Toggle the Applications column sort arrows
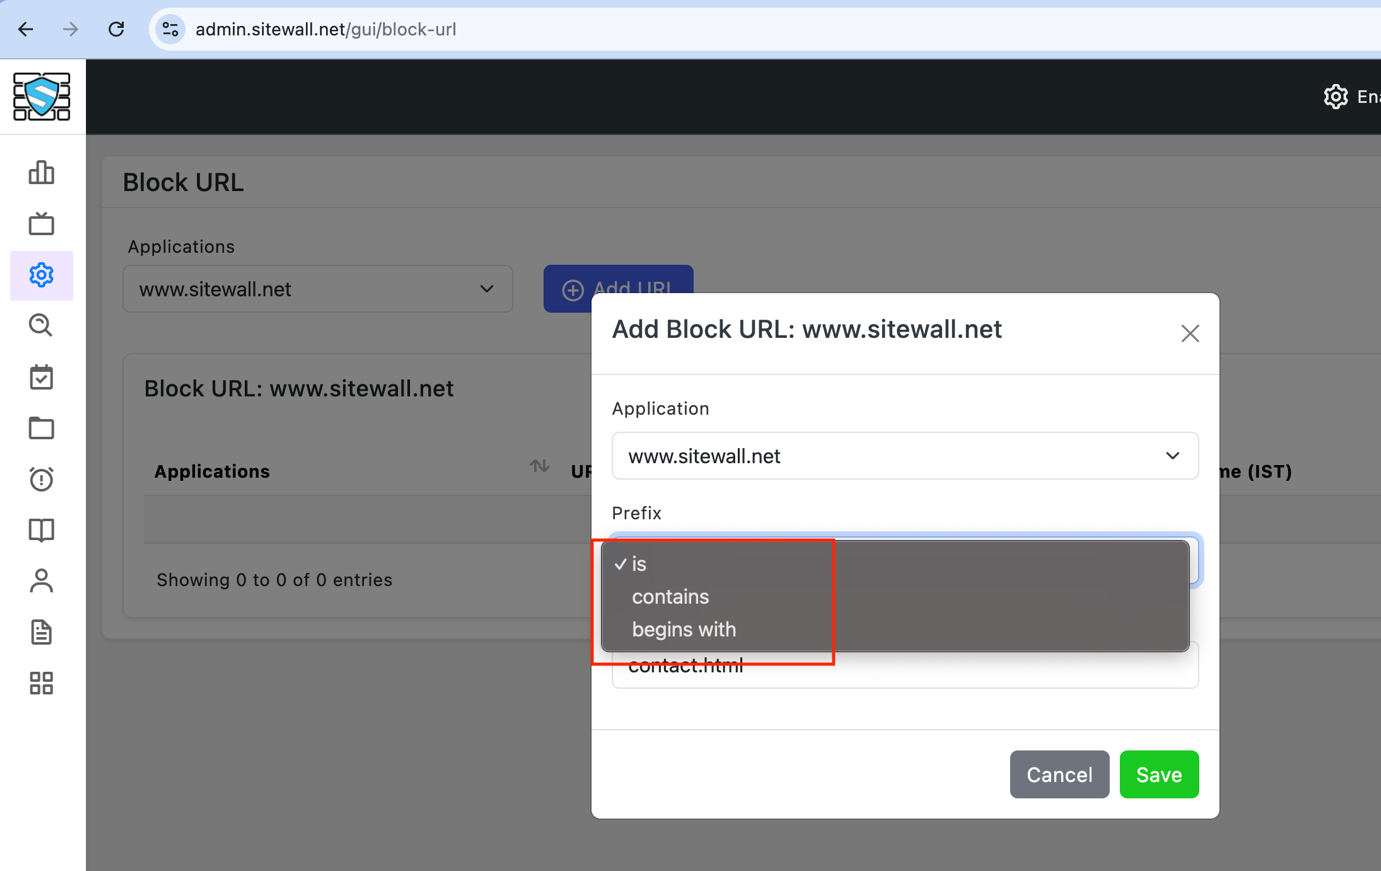Image resolution: width=1381 pixels, height=871 pixels. [539, 465]
